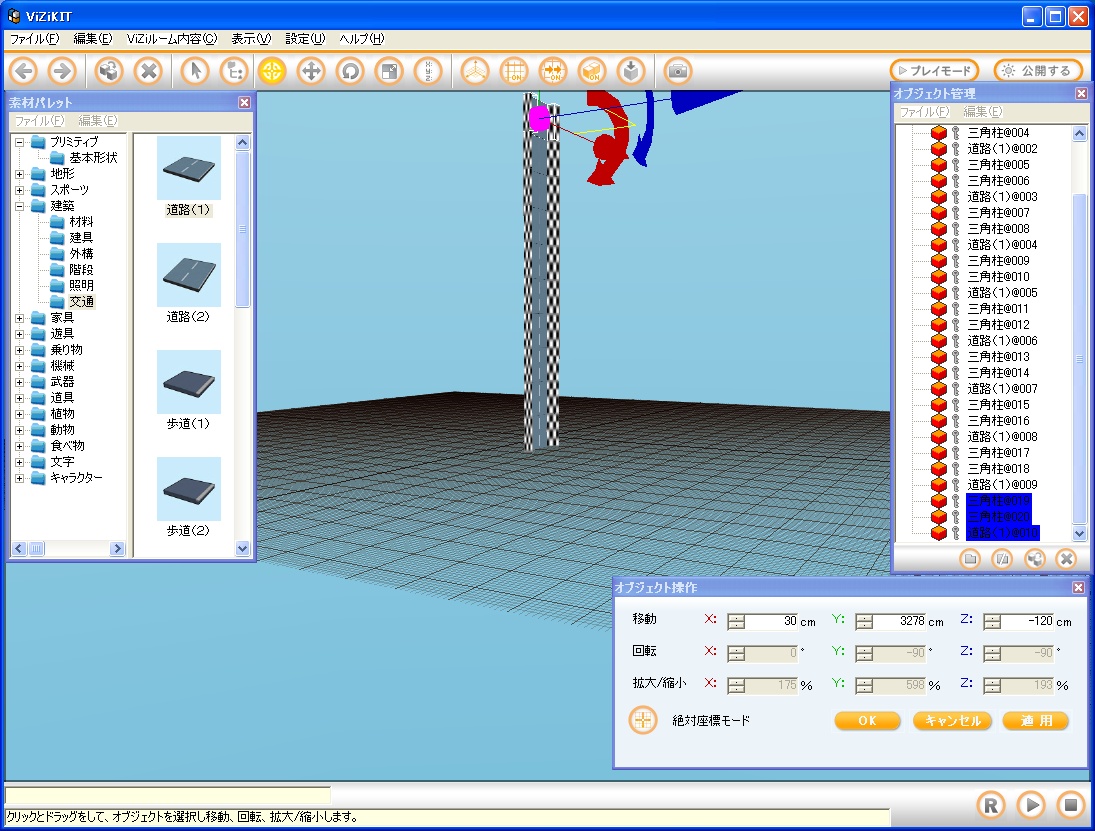Collapse the 建築 folder in the material tree
Image resolution: width=1095 pixels, height=831 pixels.
click(20, 206)
